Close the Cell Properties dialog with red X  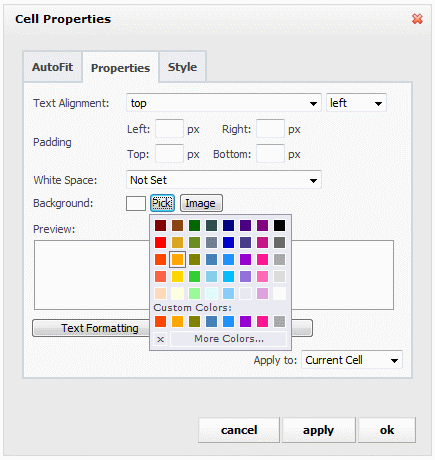(417, 19)
